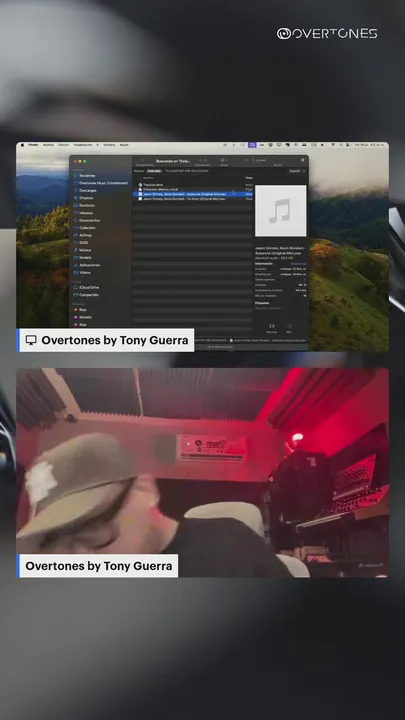This screenshot has height=720, width=405.
Task: Click the Más button in preview pane
Action: 289,328
